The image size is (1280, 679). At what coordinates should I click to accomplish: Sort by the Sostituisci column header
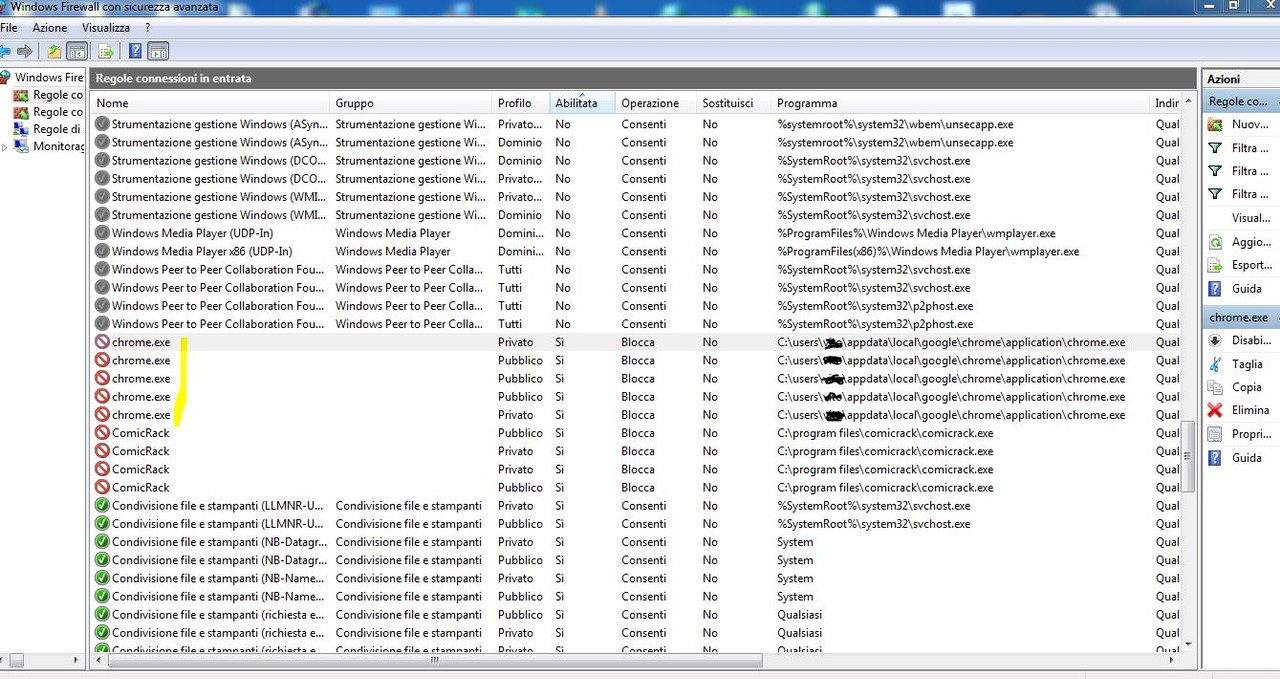point(732,103)
